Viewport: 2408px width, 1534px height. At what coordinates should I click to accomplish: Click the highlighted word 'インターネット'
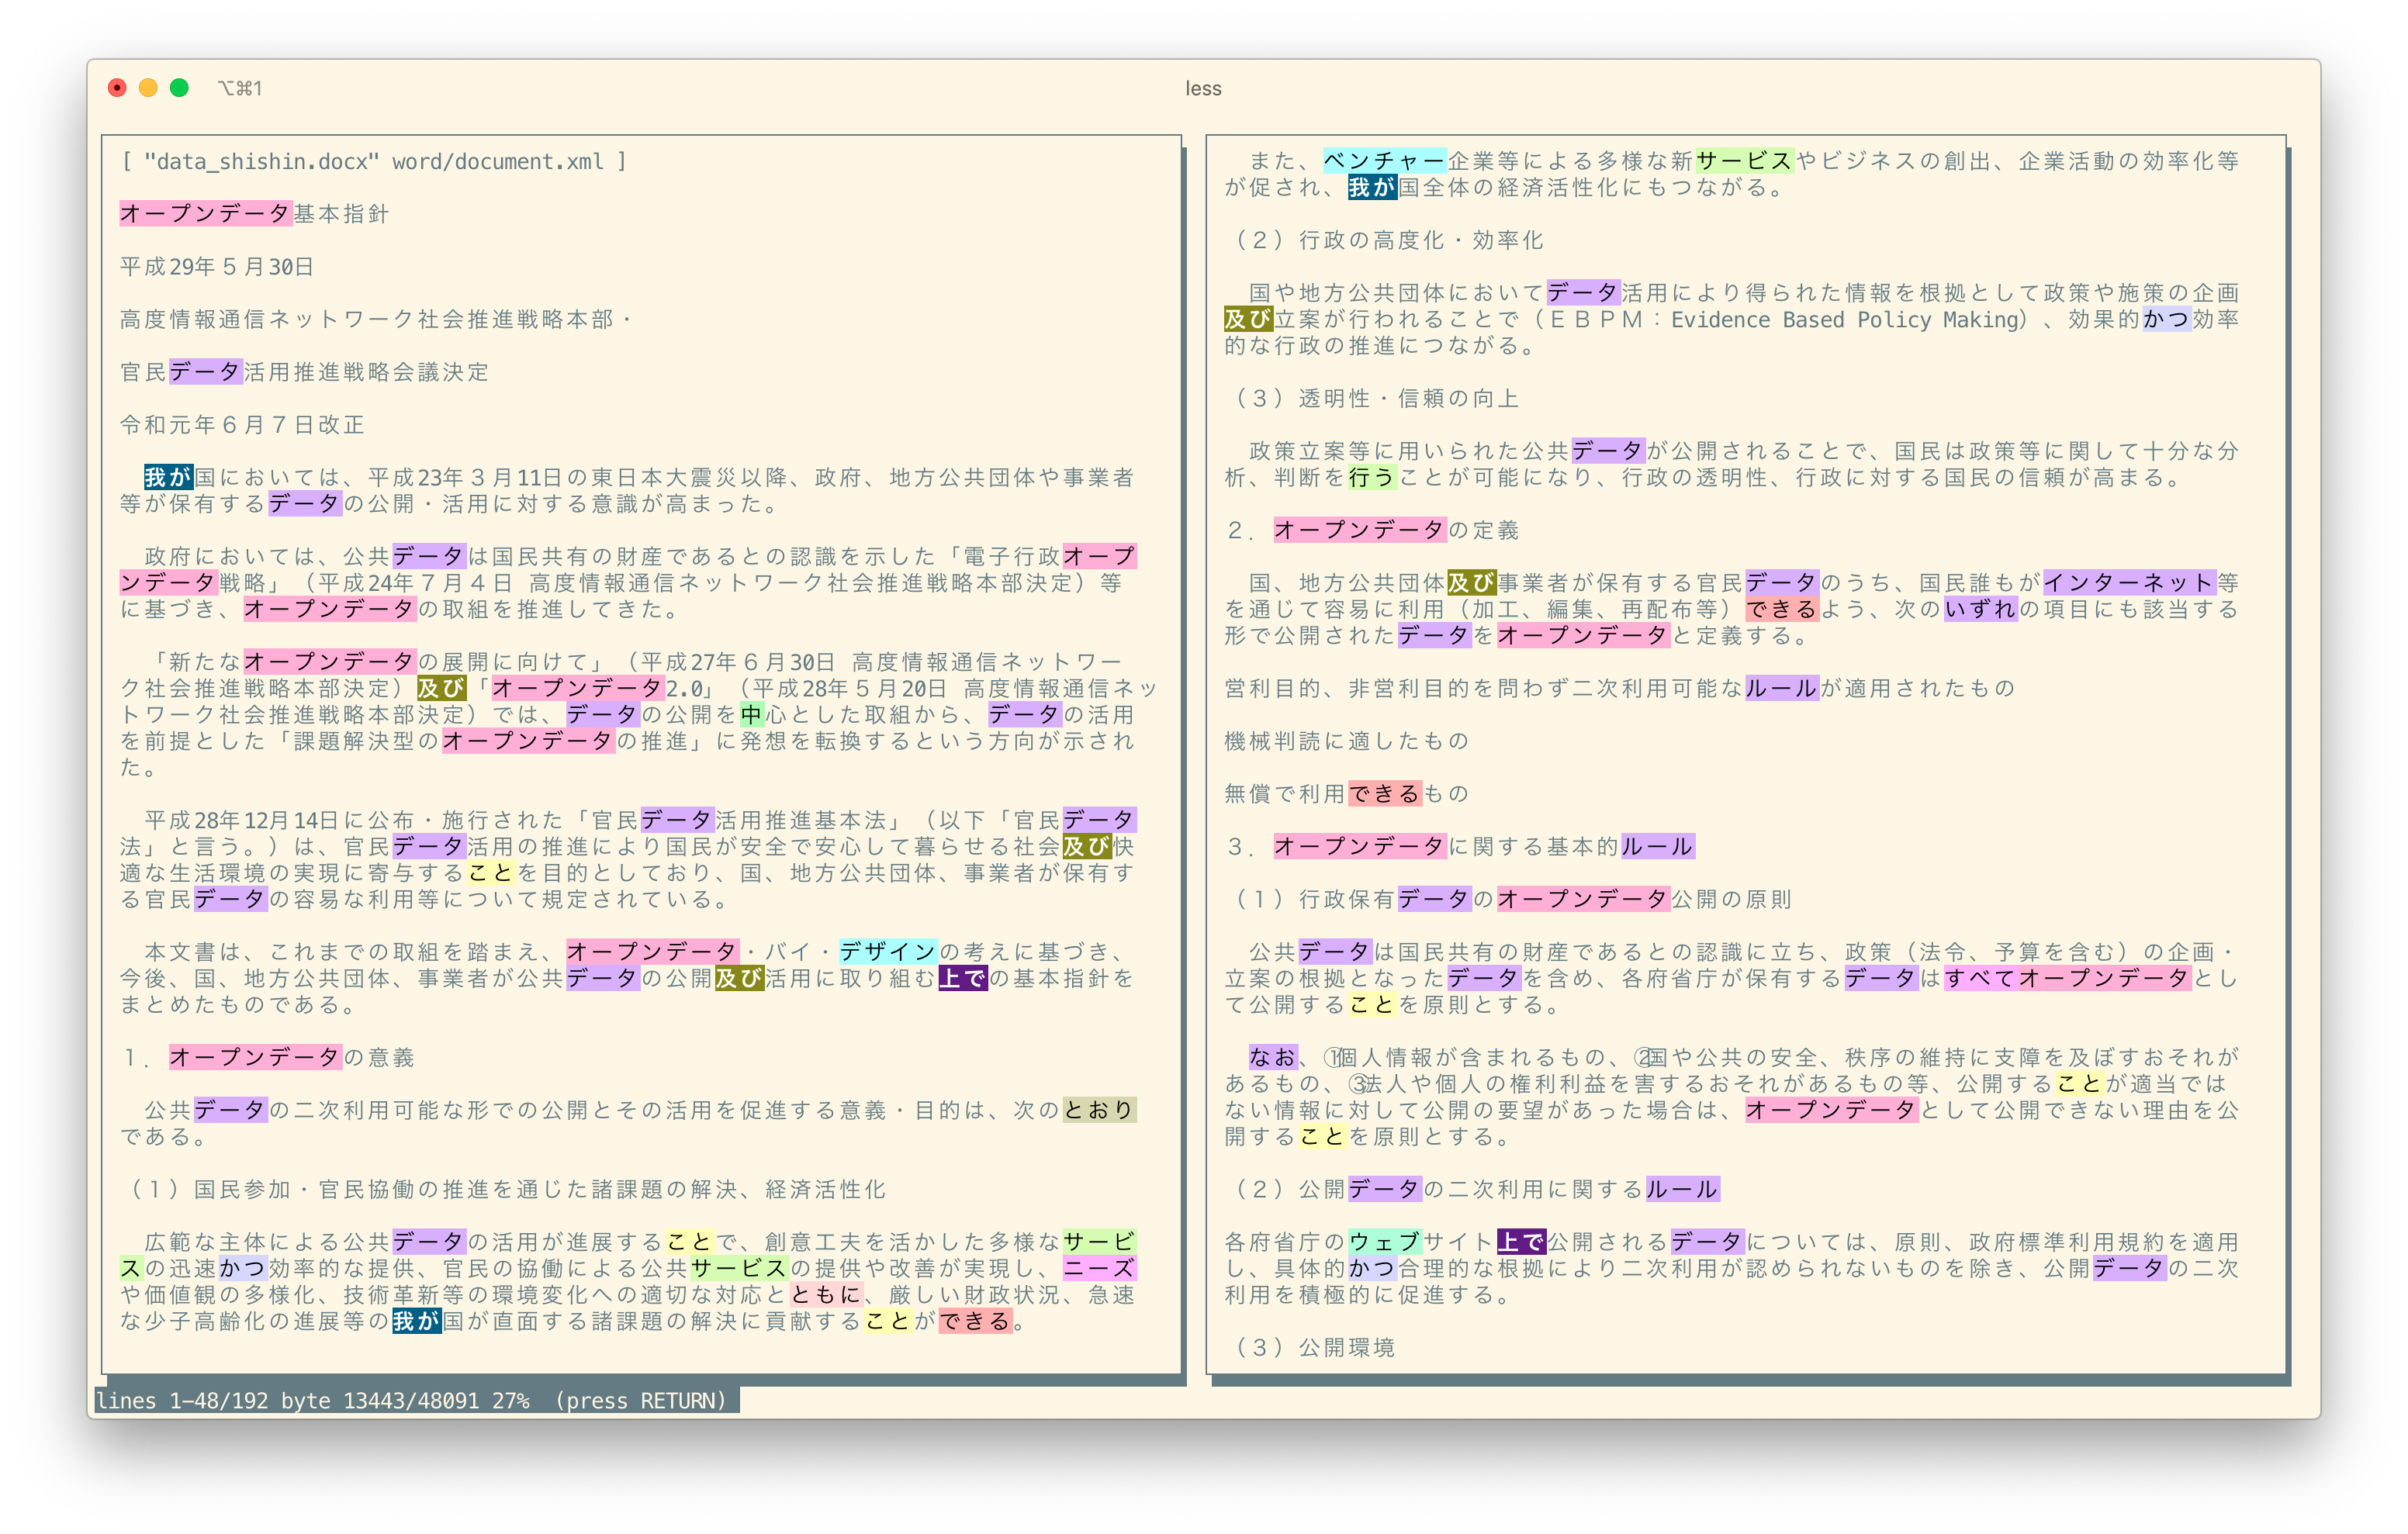pos(2129,583)
